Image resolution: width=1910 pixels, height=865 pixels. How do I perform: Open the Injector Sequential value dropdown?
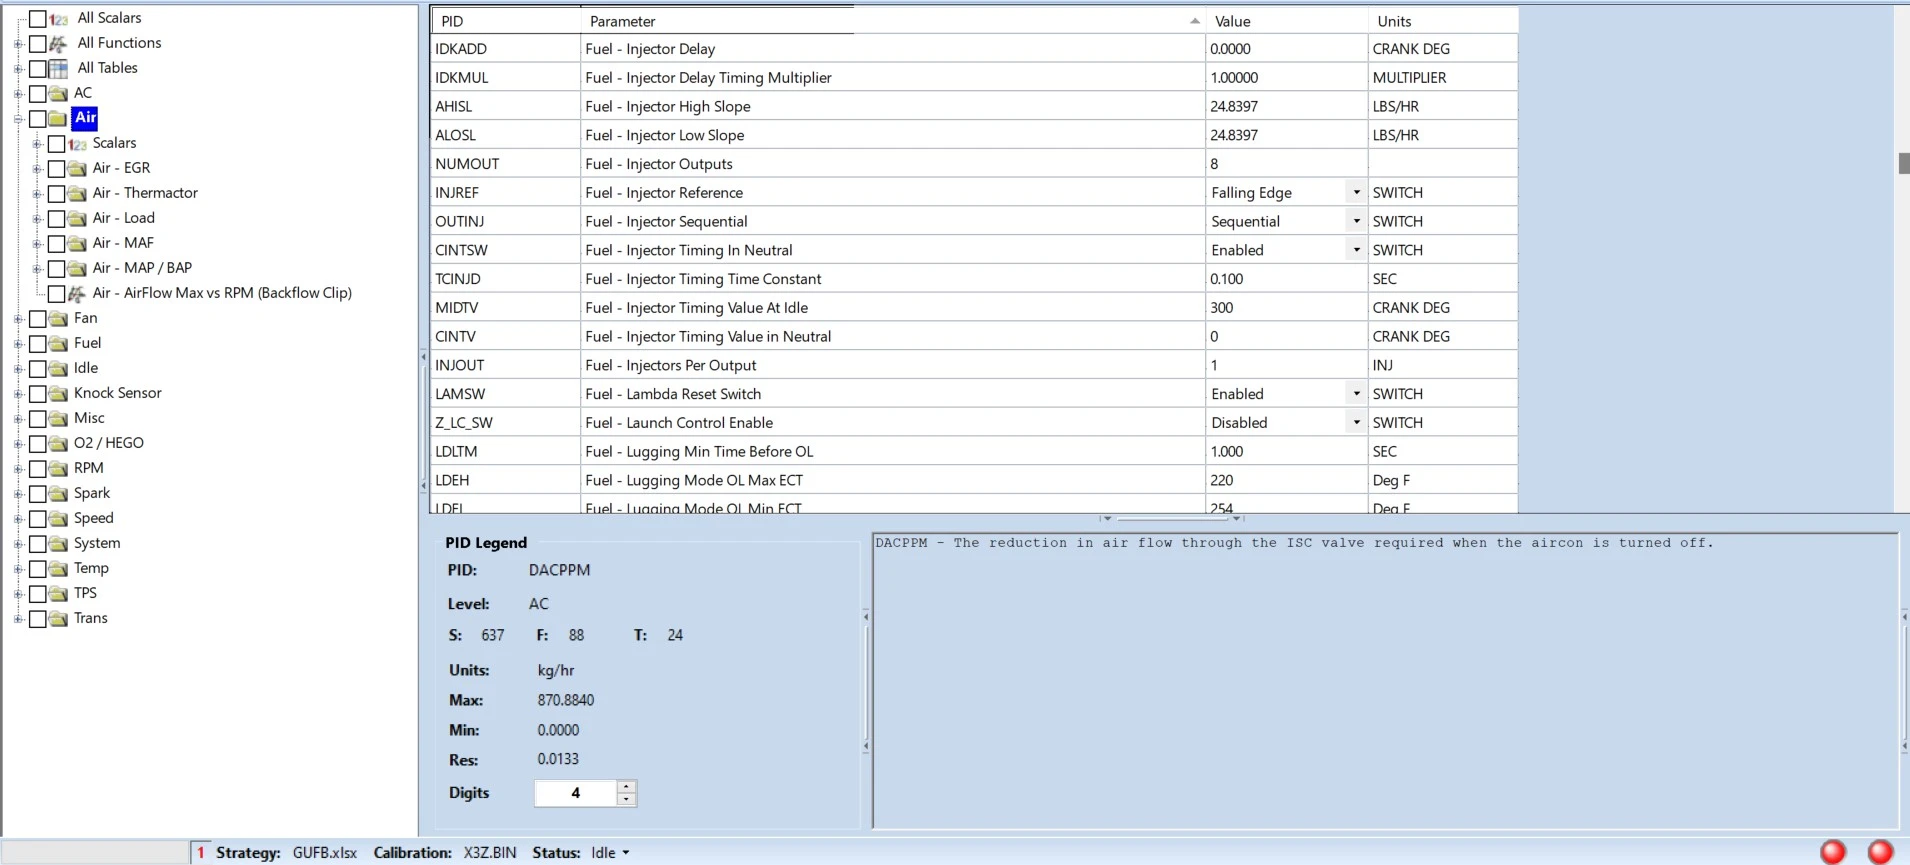[1356, 221]
